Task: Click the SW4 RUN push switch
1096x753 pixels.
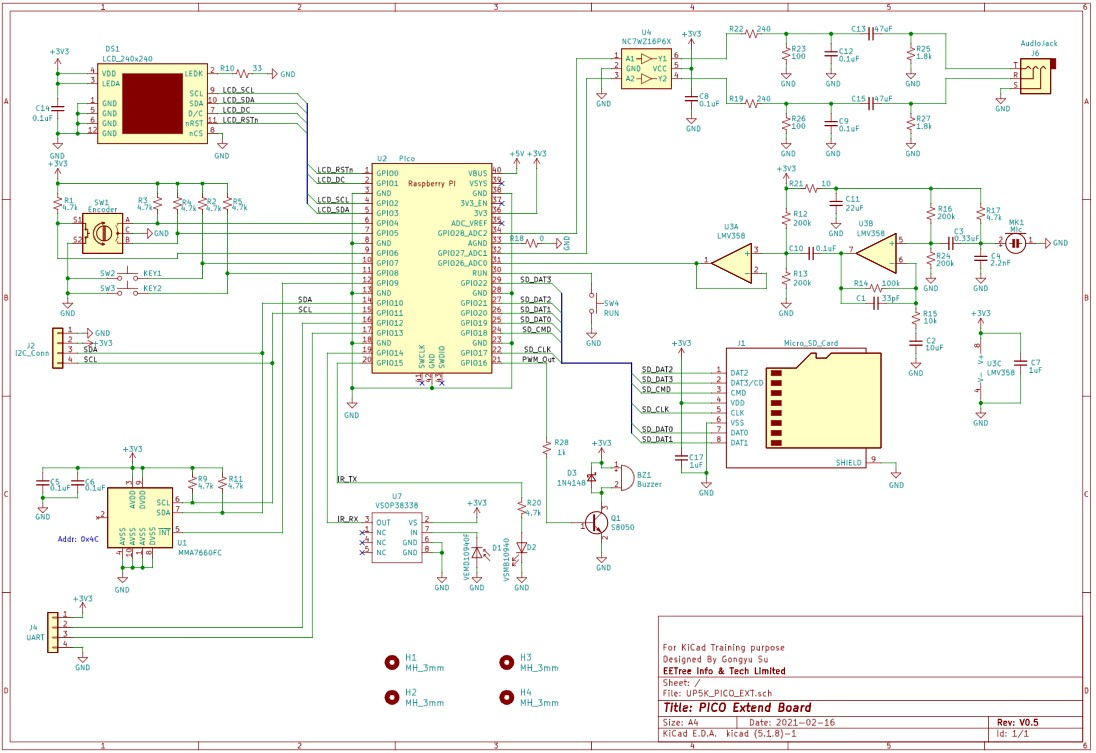Action: coord(593,303)
